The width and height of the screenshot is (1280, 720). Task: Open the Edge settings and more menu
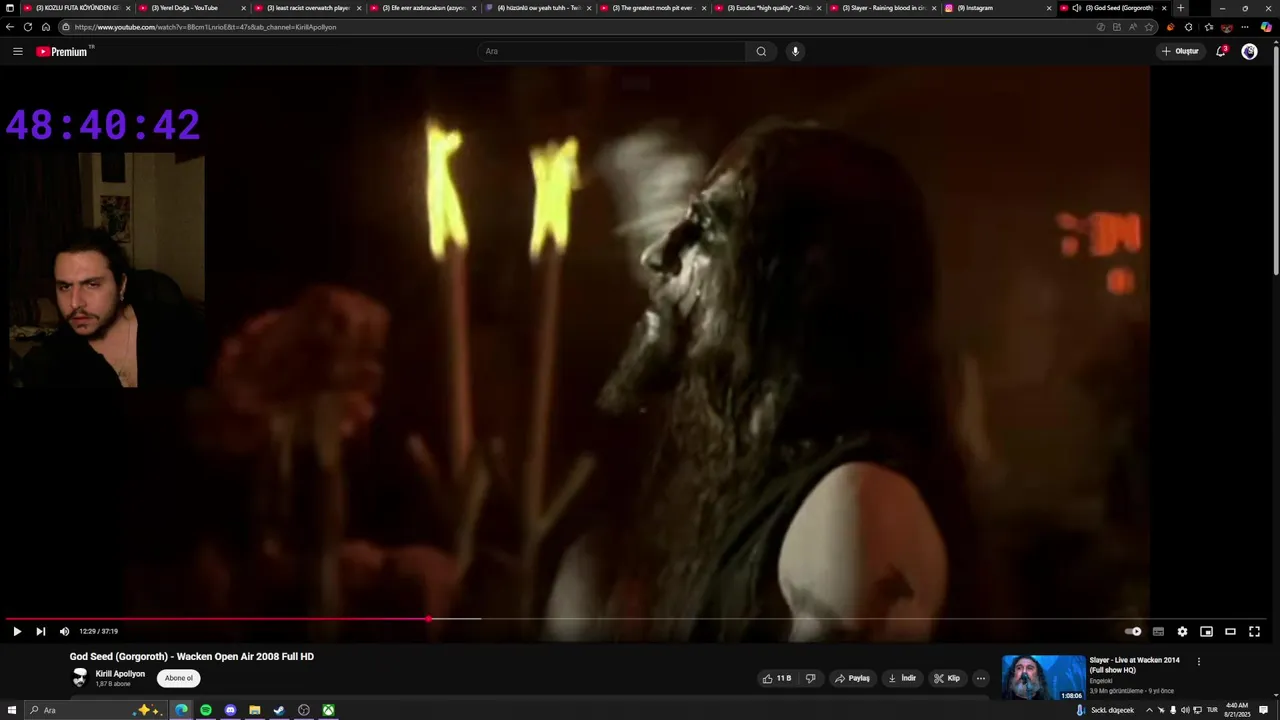1245,27
